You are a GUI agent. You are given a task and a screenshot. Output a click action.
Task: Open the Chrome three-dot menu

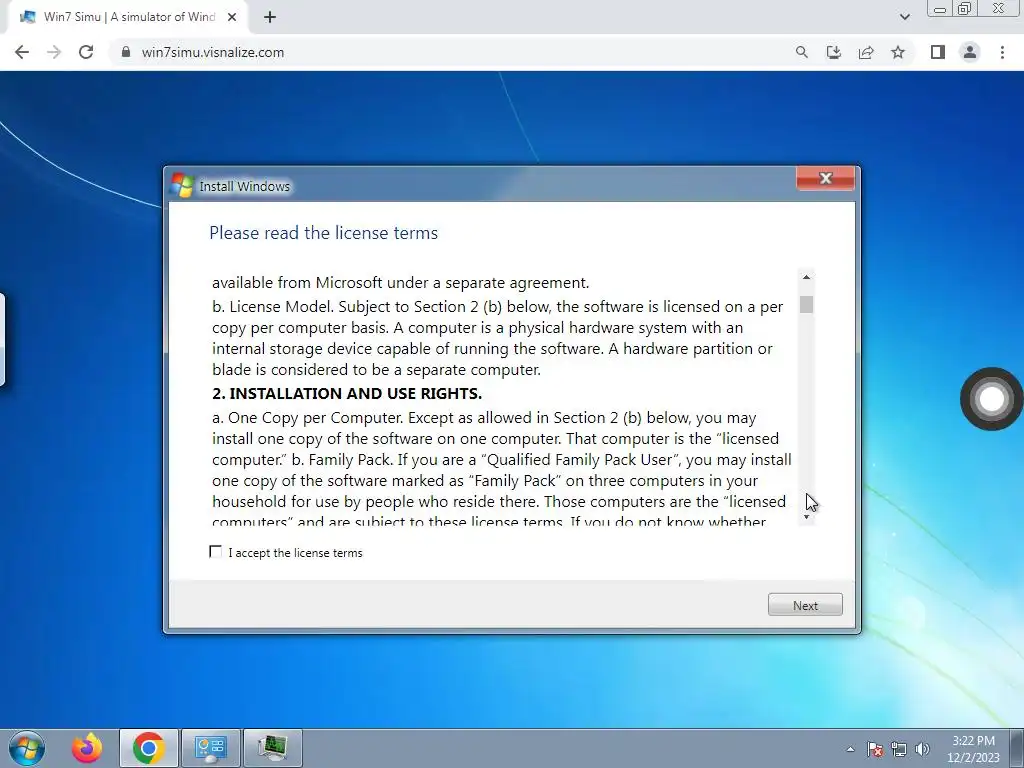point(1002,52)
